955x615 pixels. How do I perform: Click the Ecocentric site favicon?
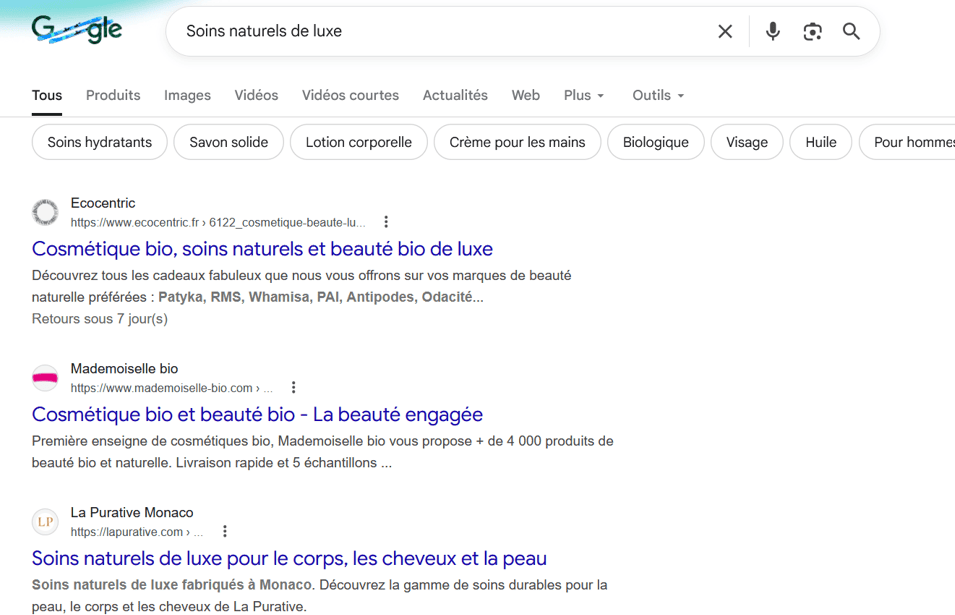click(x=45, y=212)
